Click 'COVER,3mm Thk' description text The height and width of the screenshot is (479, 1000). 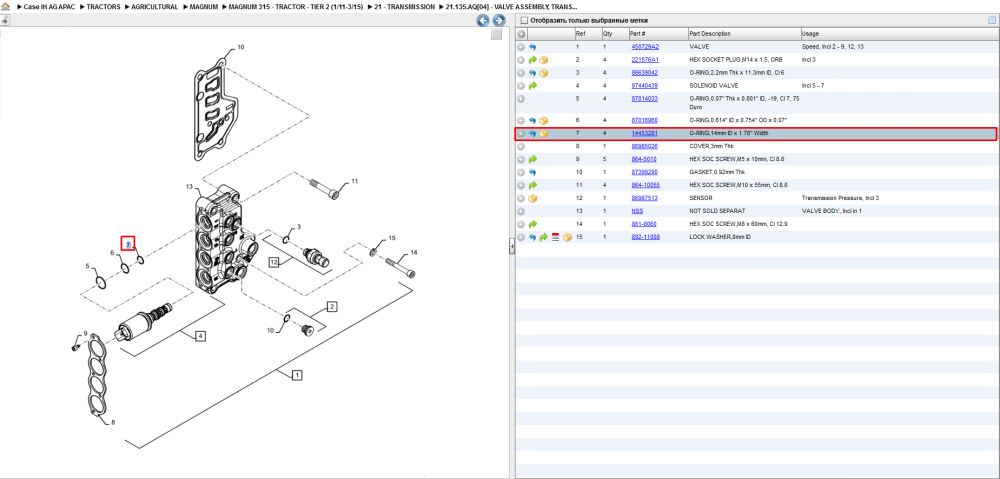(x=710, y=147)
